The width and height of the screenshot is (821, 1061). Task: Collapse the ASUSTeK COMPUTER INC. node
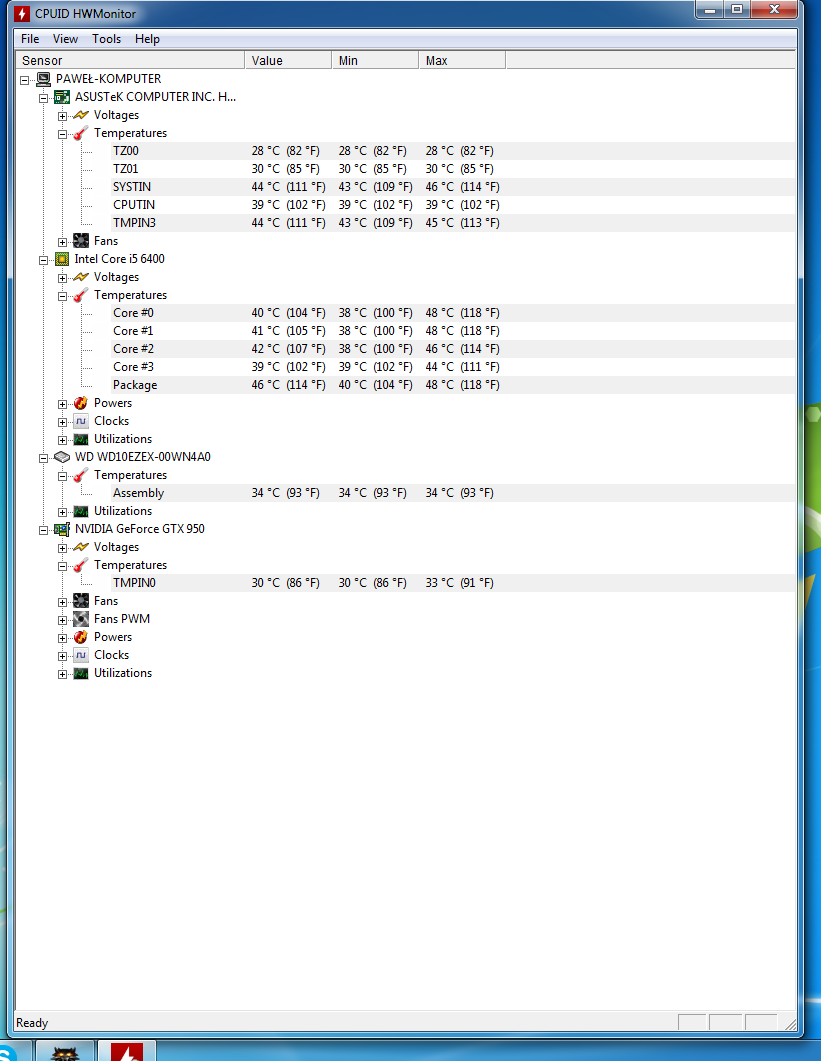click(x=43, y=98)
